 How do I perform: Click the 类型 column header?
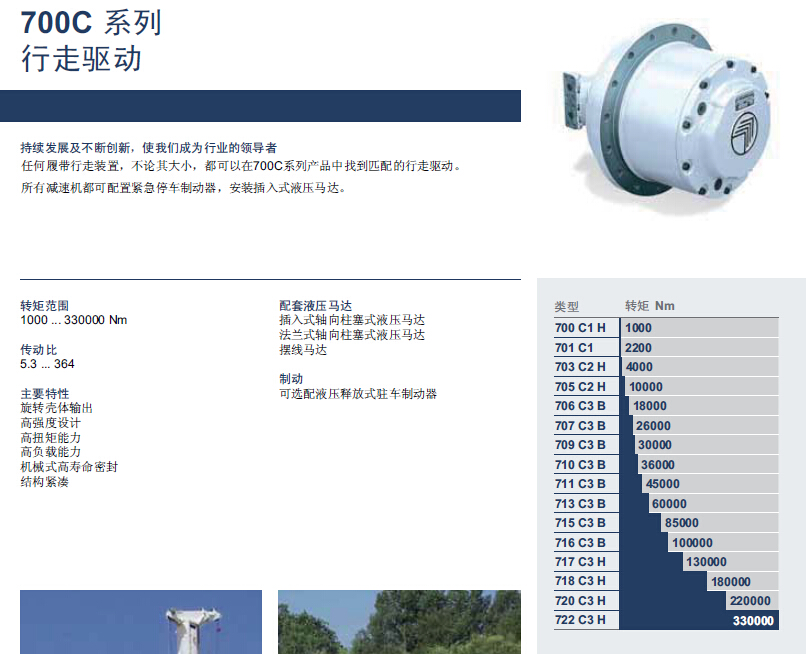567,307
